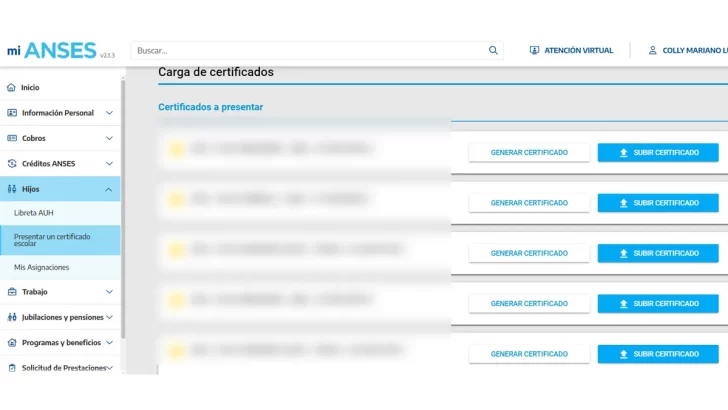Click last row Subir Certificado button
728x410 pixels.
[658, 354]
